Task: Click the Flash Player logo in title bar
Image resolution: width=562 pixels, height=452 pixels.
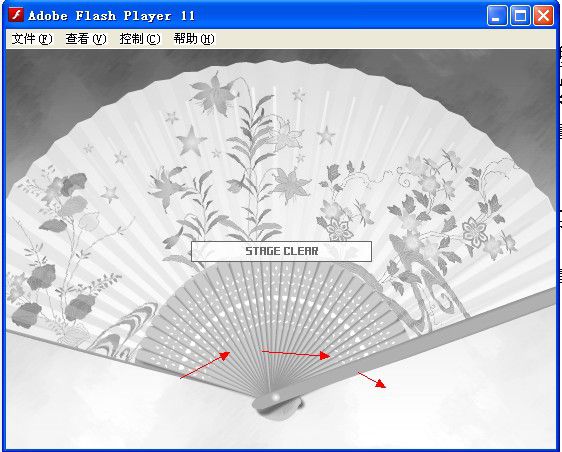Action: point(15,15)
